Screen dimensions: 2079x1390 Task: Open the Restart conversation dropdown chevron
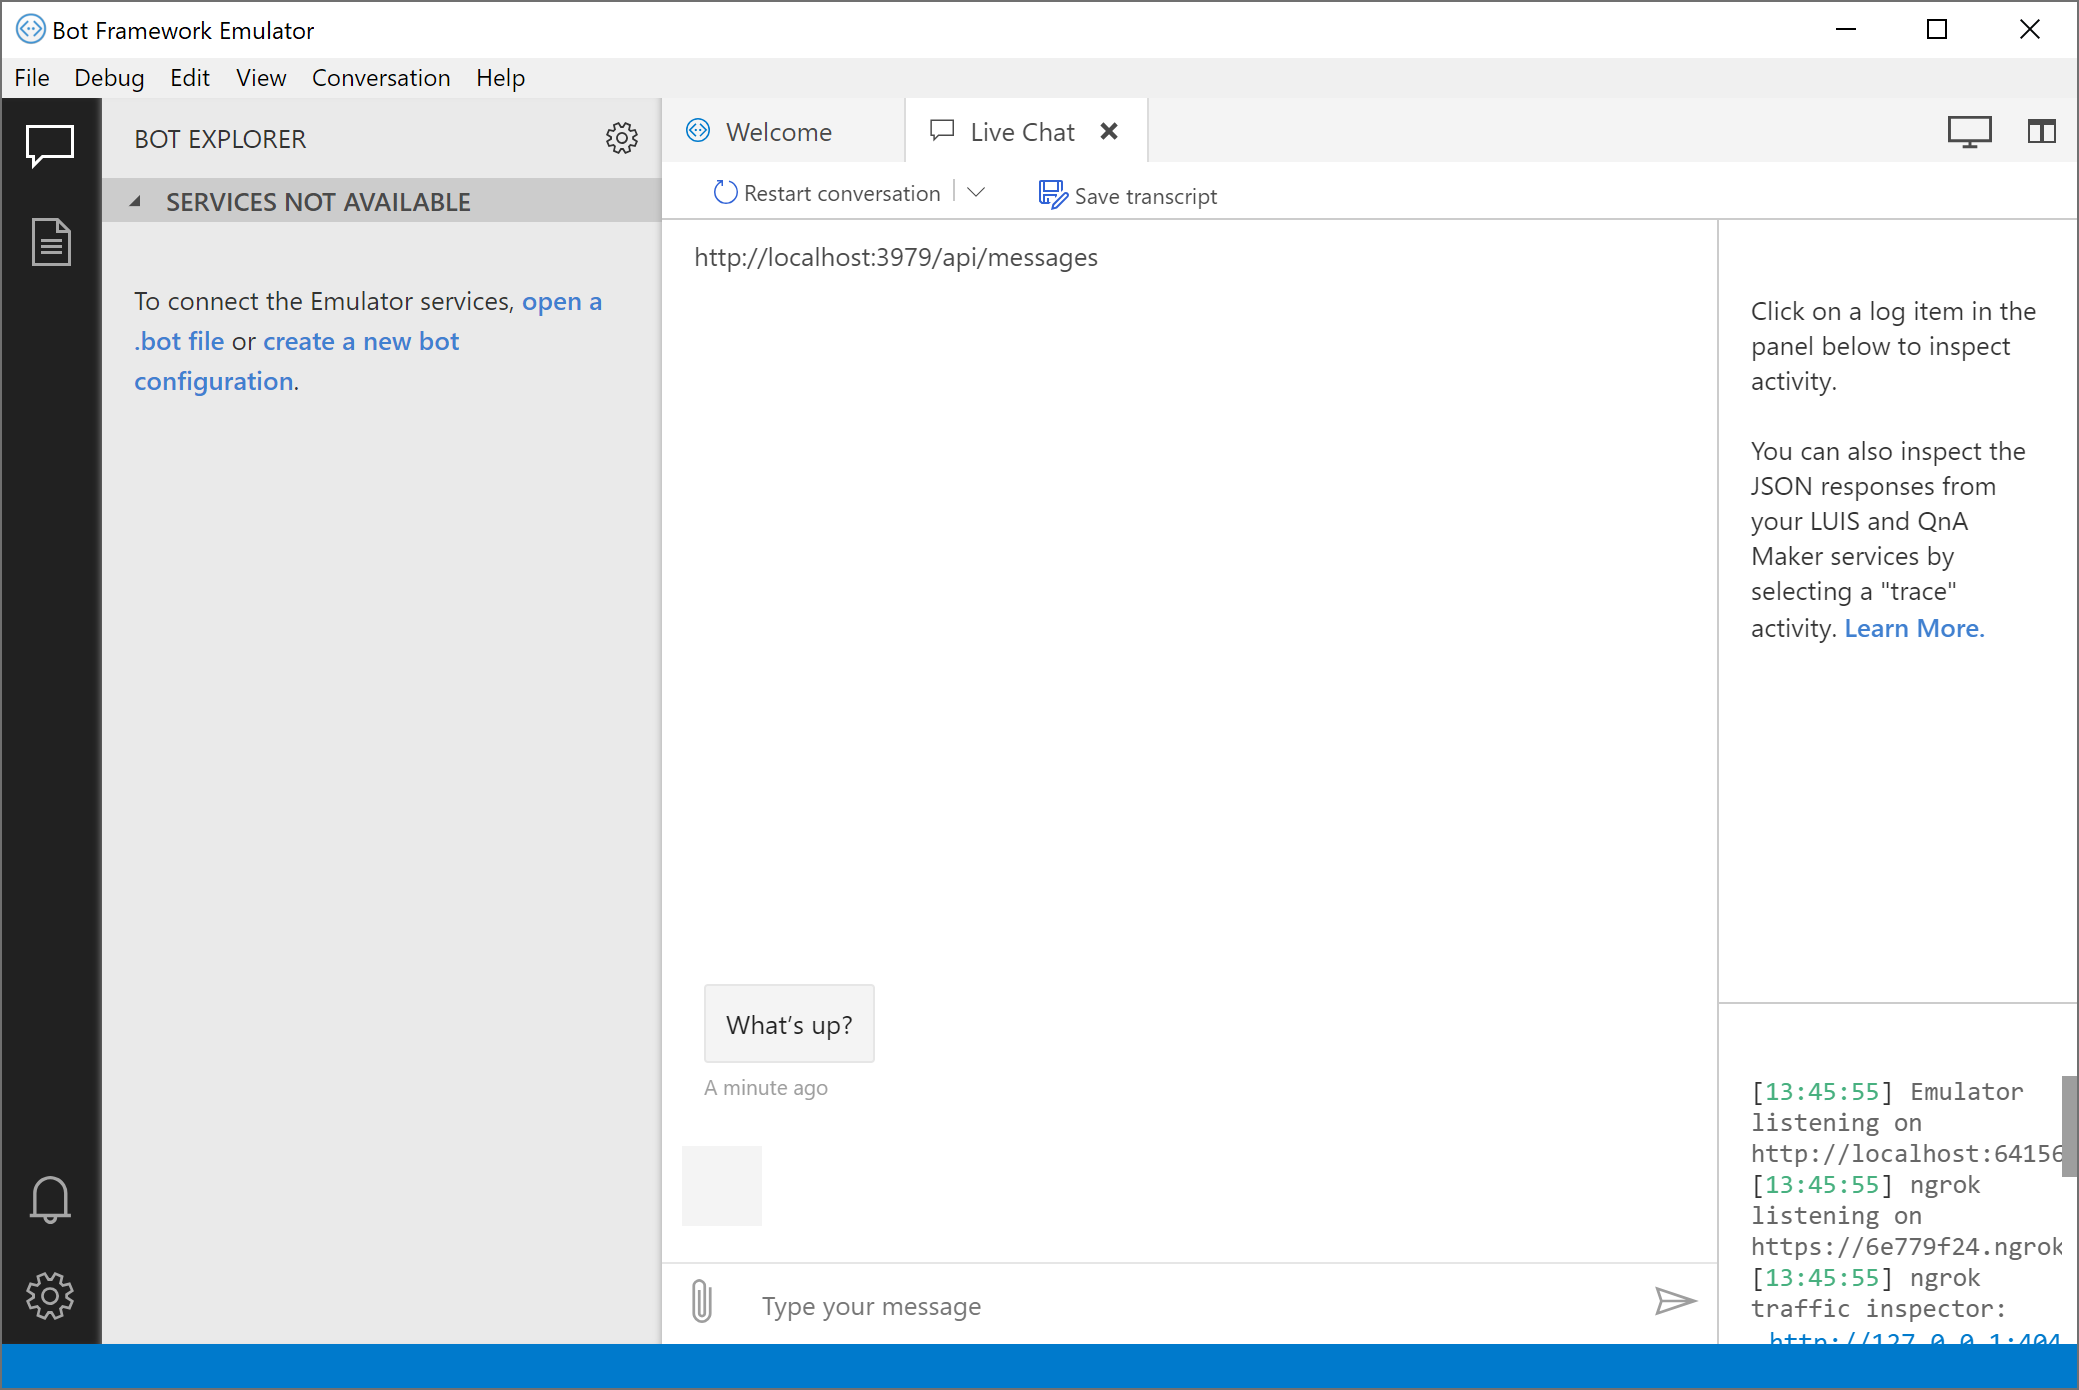tap(977, 192)
